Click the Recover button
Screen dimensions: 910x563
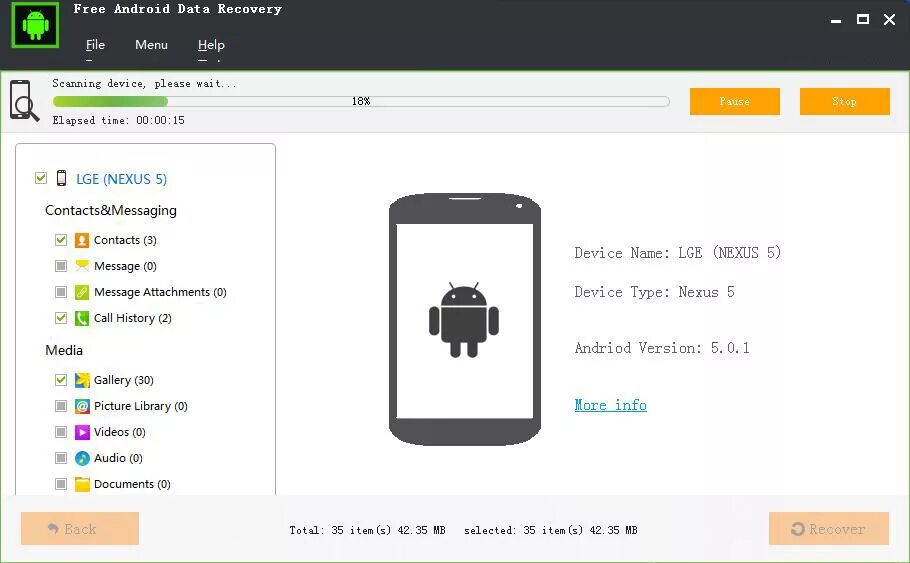(829, 529)
